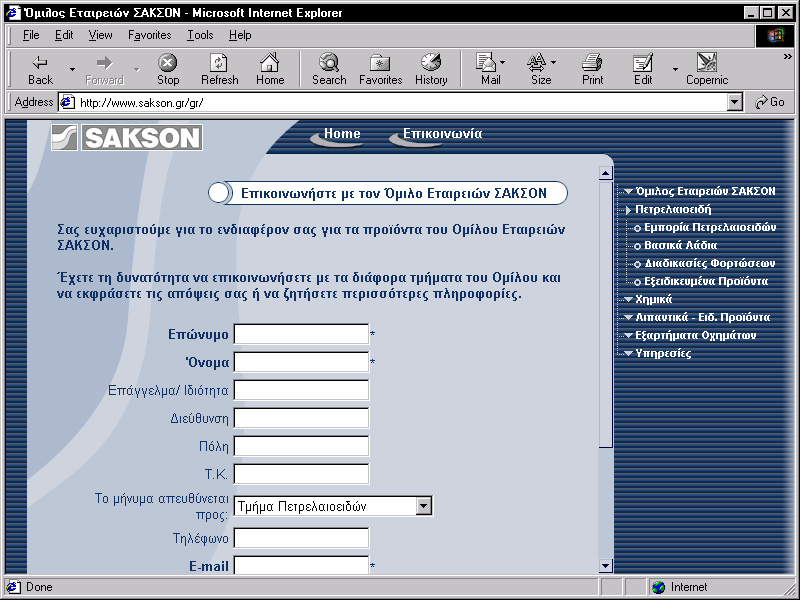This screenshot has width=800, height=600.
Task: Show the History pane
Action: (x=431, y=70)
